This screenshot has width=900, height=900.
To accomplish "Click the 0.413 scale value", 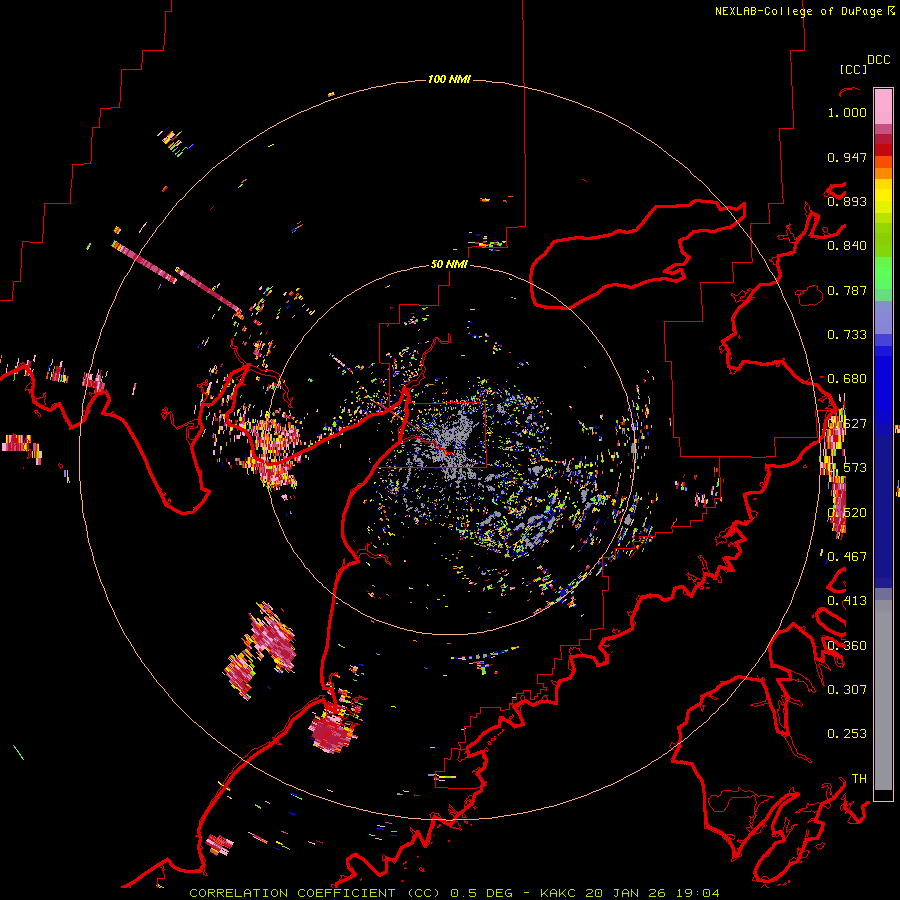I will pyautogui.click(x=847, y=601).
